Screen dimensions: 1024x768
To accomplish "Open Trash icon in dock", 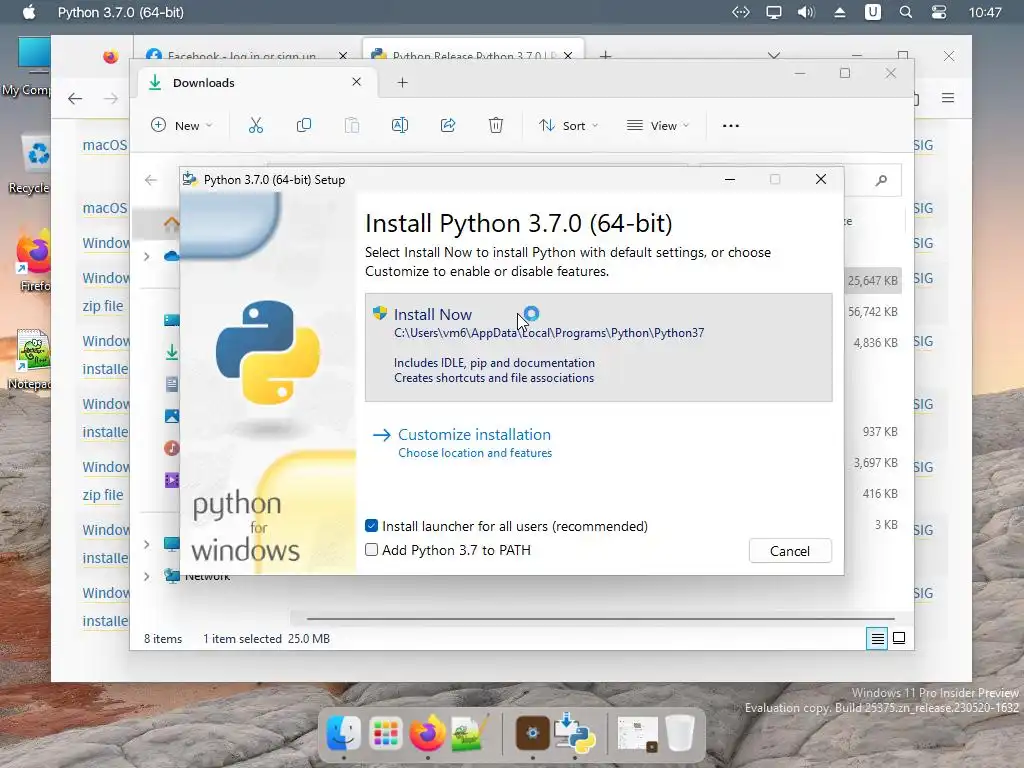I will pyautogui.click(x=680, y=733).
